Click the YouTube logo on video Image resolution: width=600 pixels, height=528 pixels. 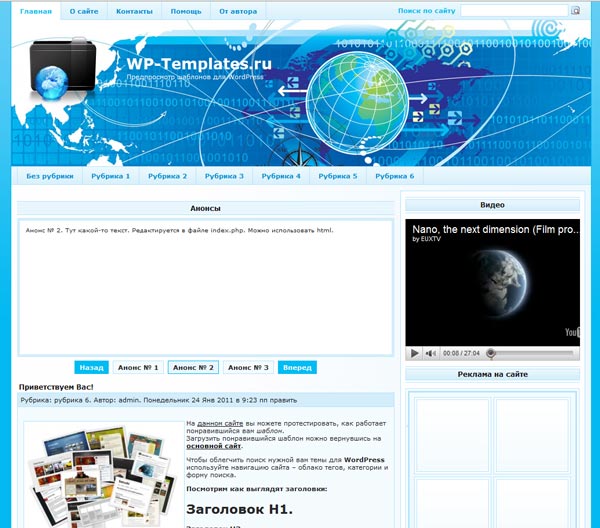[x=572, y=332]
